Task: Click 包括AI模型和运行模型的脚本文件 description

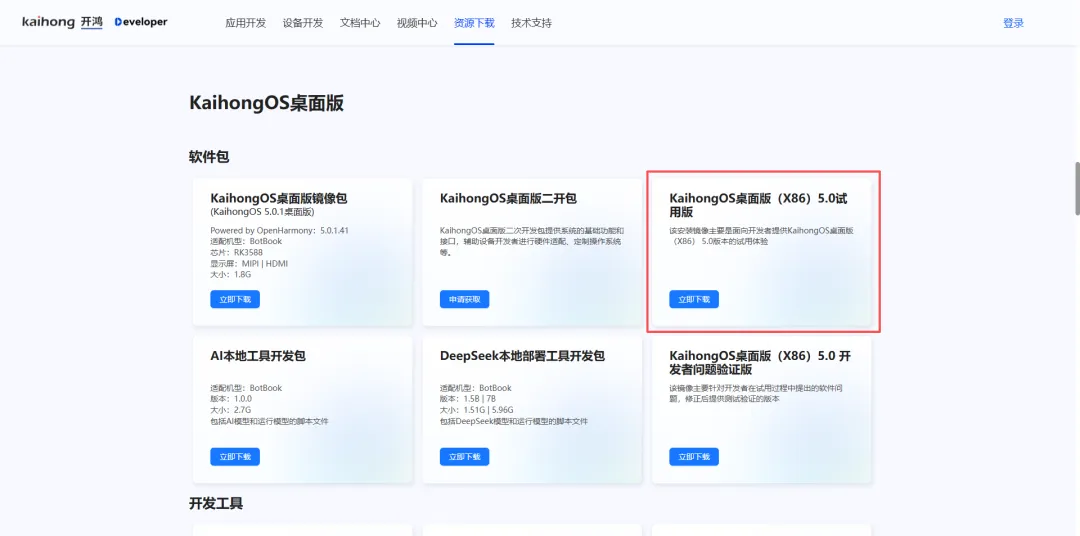Action: pos(269,421)
